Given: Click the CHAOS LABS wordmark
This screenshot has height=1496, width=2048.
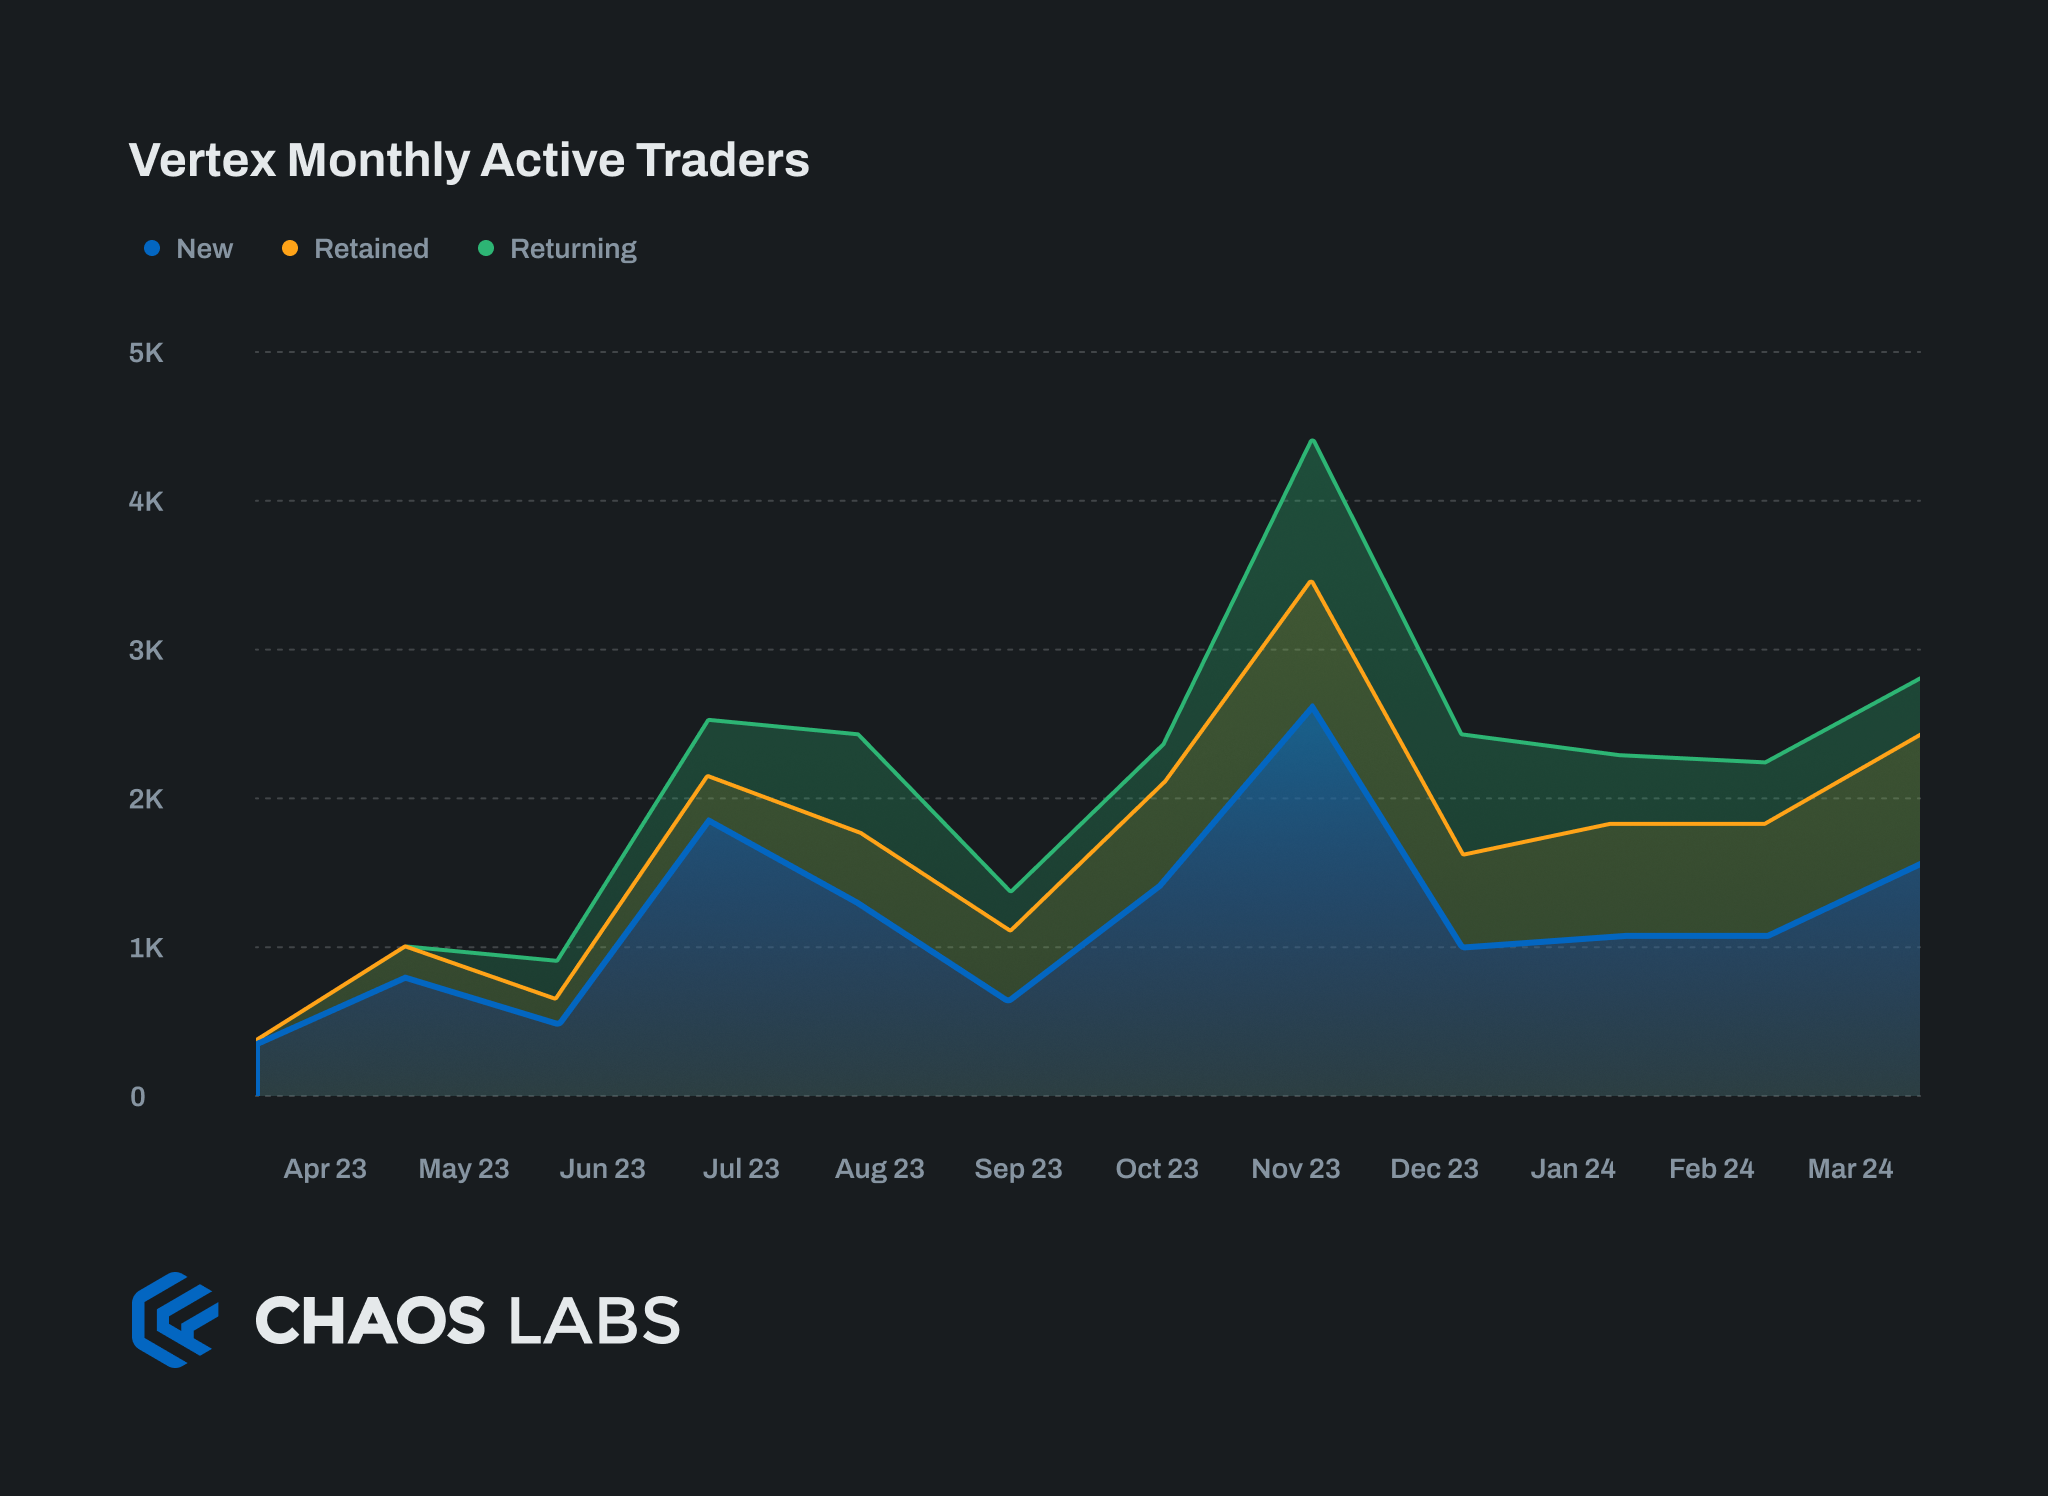Looking at the screenshot, I should 467,1321.
